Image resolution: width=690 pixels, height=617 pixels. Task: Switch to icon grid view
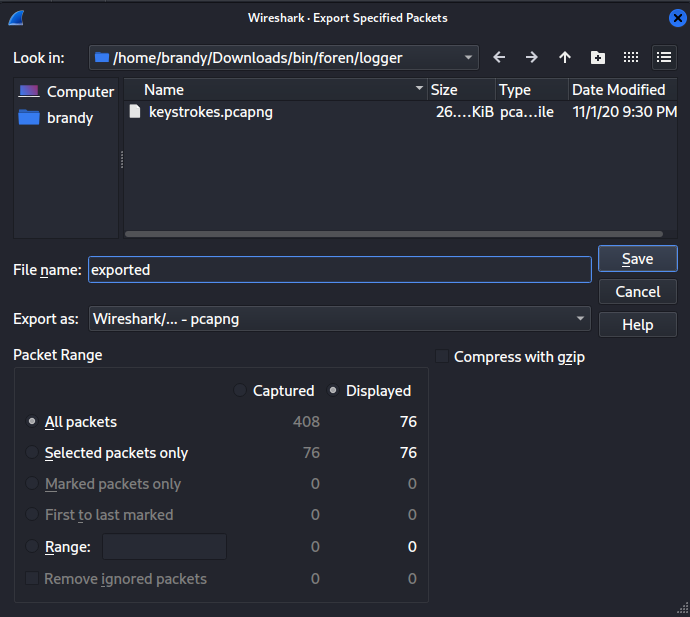click(x=631, y=57)
